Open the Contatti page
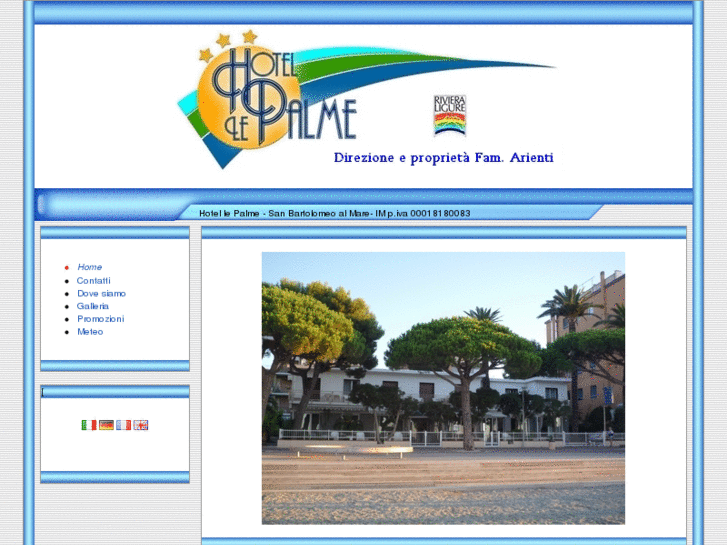 (94, 281)
